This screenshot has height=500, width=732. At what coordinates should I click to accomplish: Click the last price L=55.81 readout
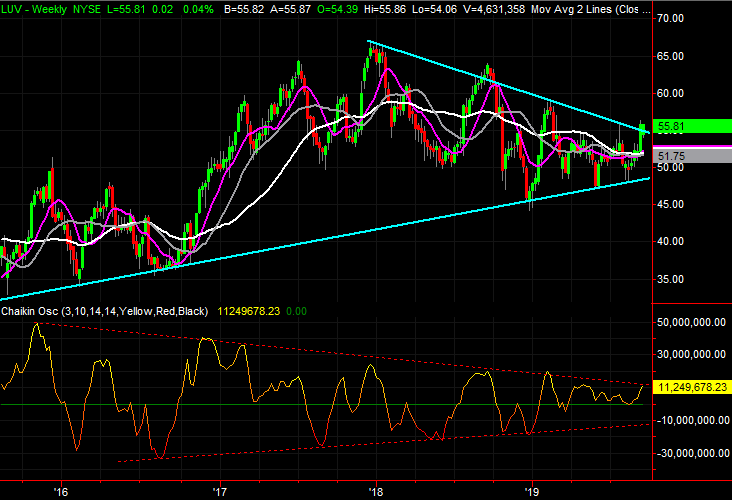(x=126, y=9)
